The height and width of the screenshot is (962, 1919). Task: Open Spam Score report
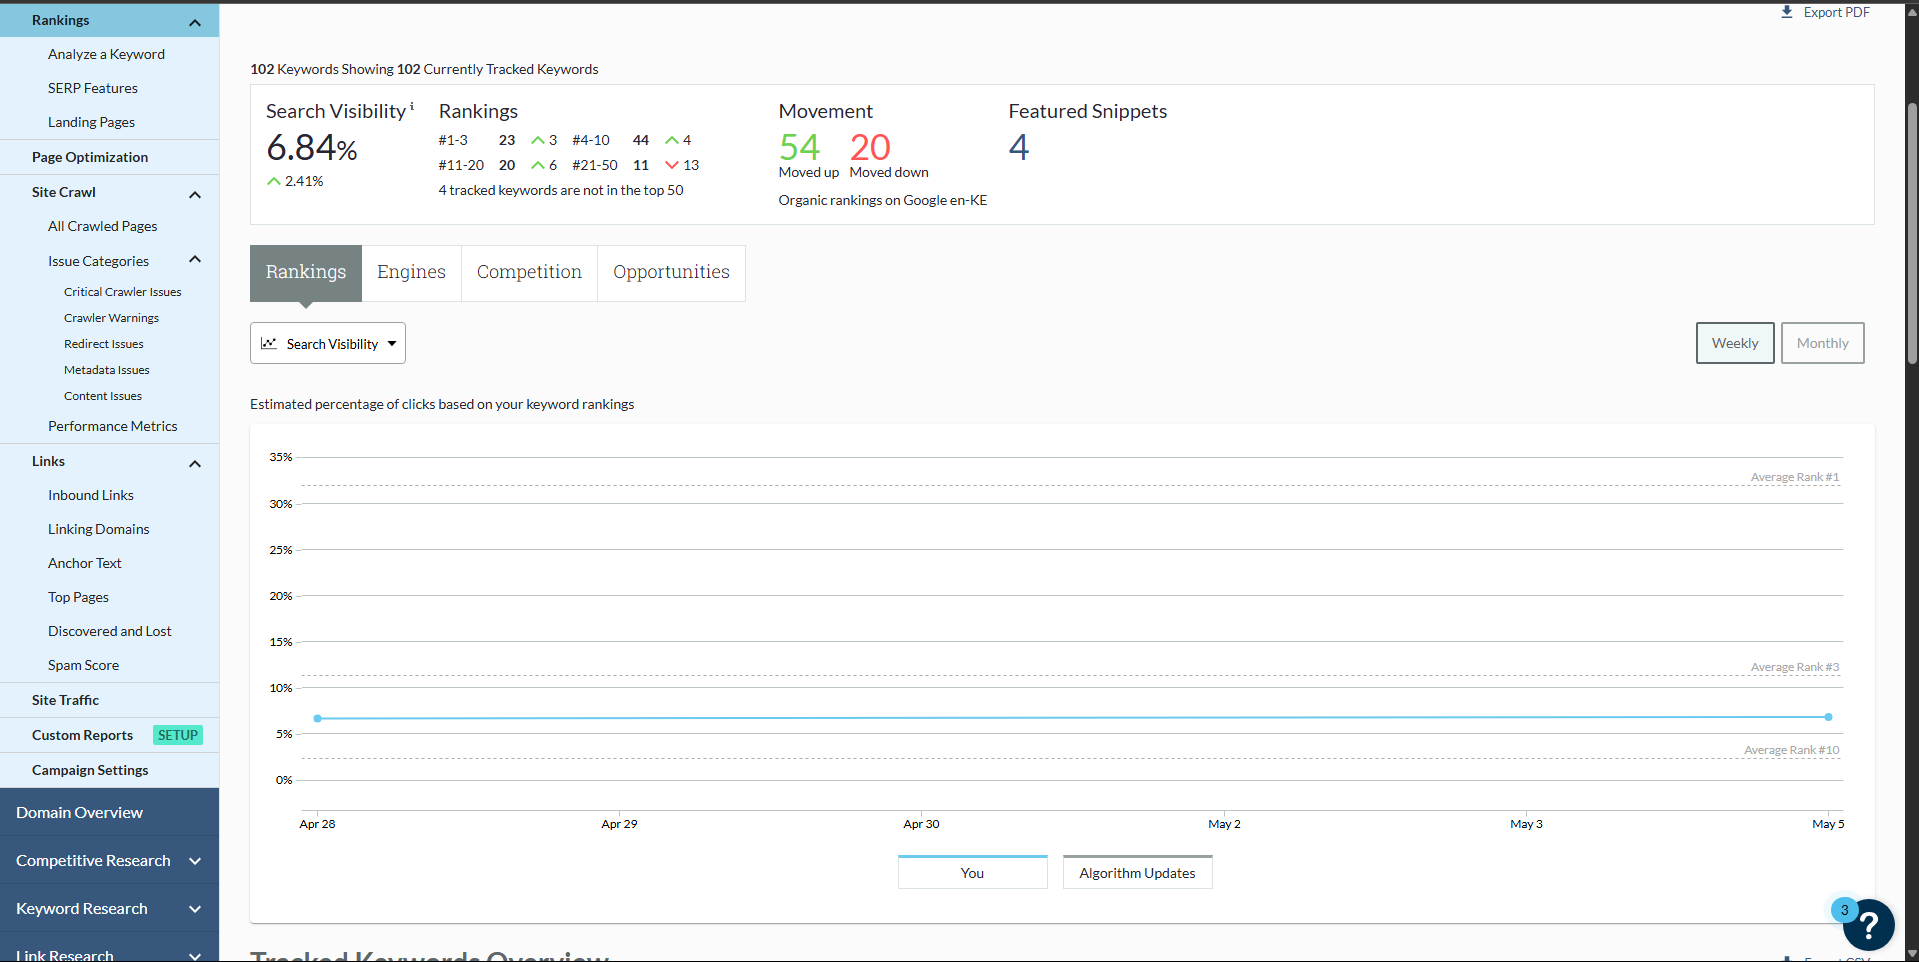(x=83, y=665)
